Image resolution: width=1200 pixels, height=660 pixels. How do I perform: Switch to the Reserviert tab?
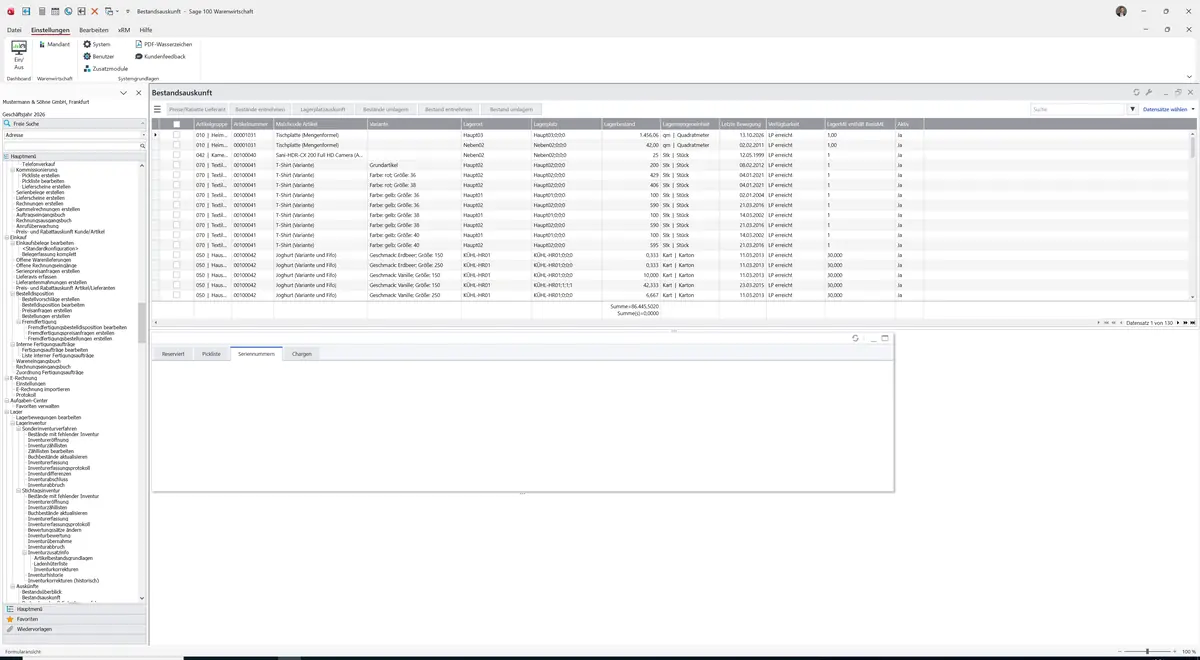(x=173, y=354)
